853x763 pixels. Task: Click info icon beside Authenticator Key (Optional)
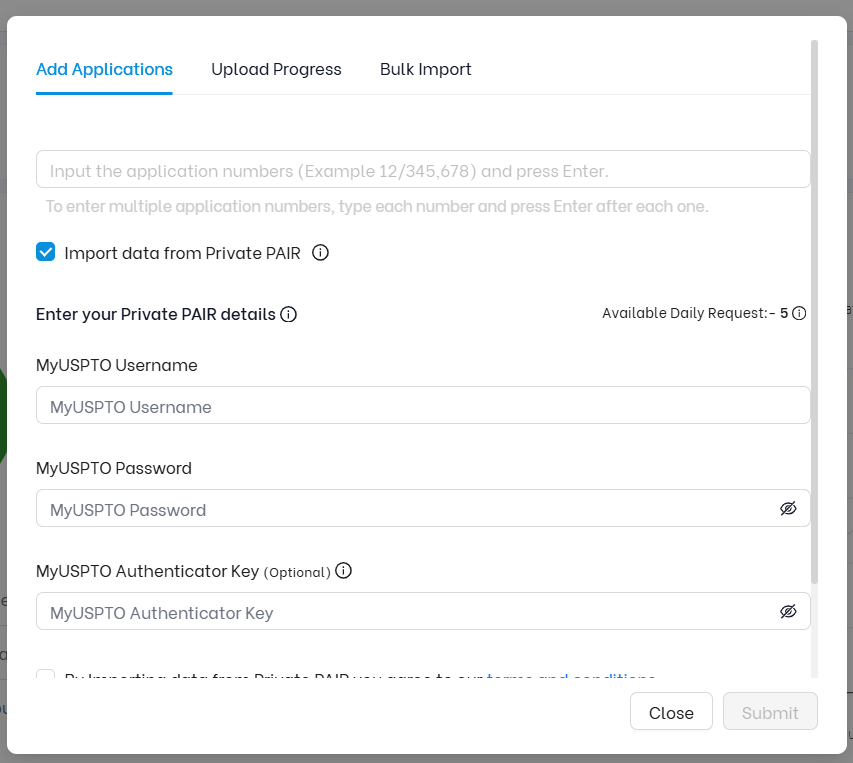pos(344,571)
